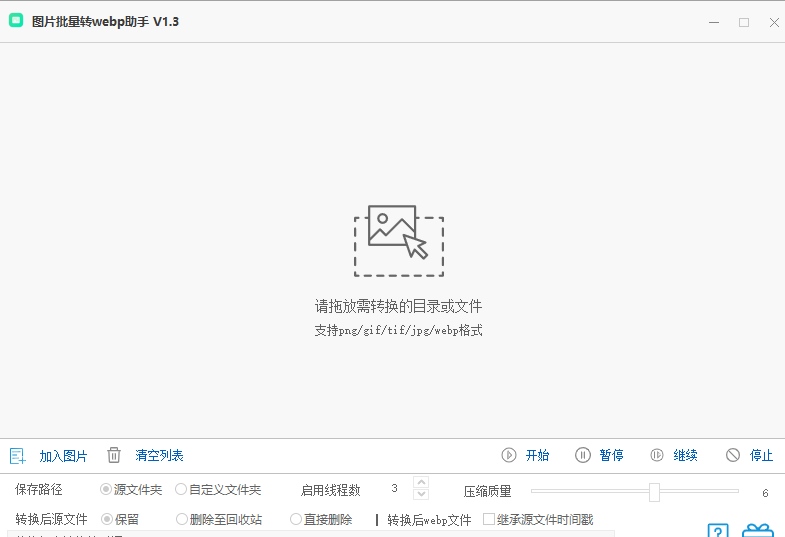The height and width of the screenshot is (537, 785).
Task: Choose 保留 to keep source files
Action: [x=106, y=519]
